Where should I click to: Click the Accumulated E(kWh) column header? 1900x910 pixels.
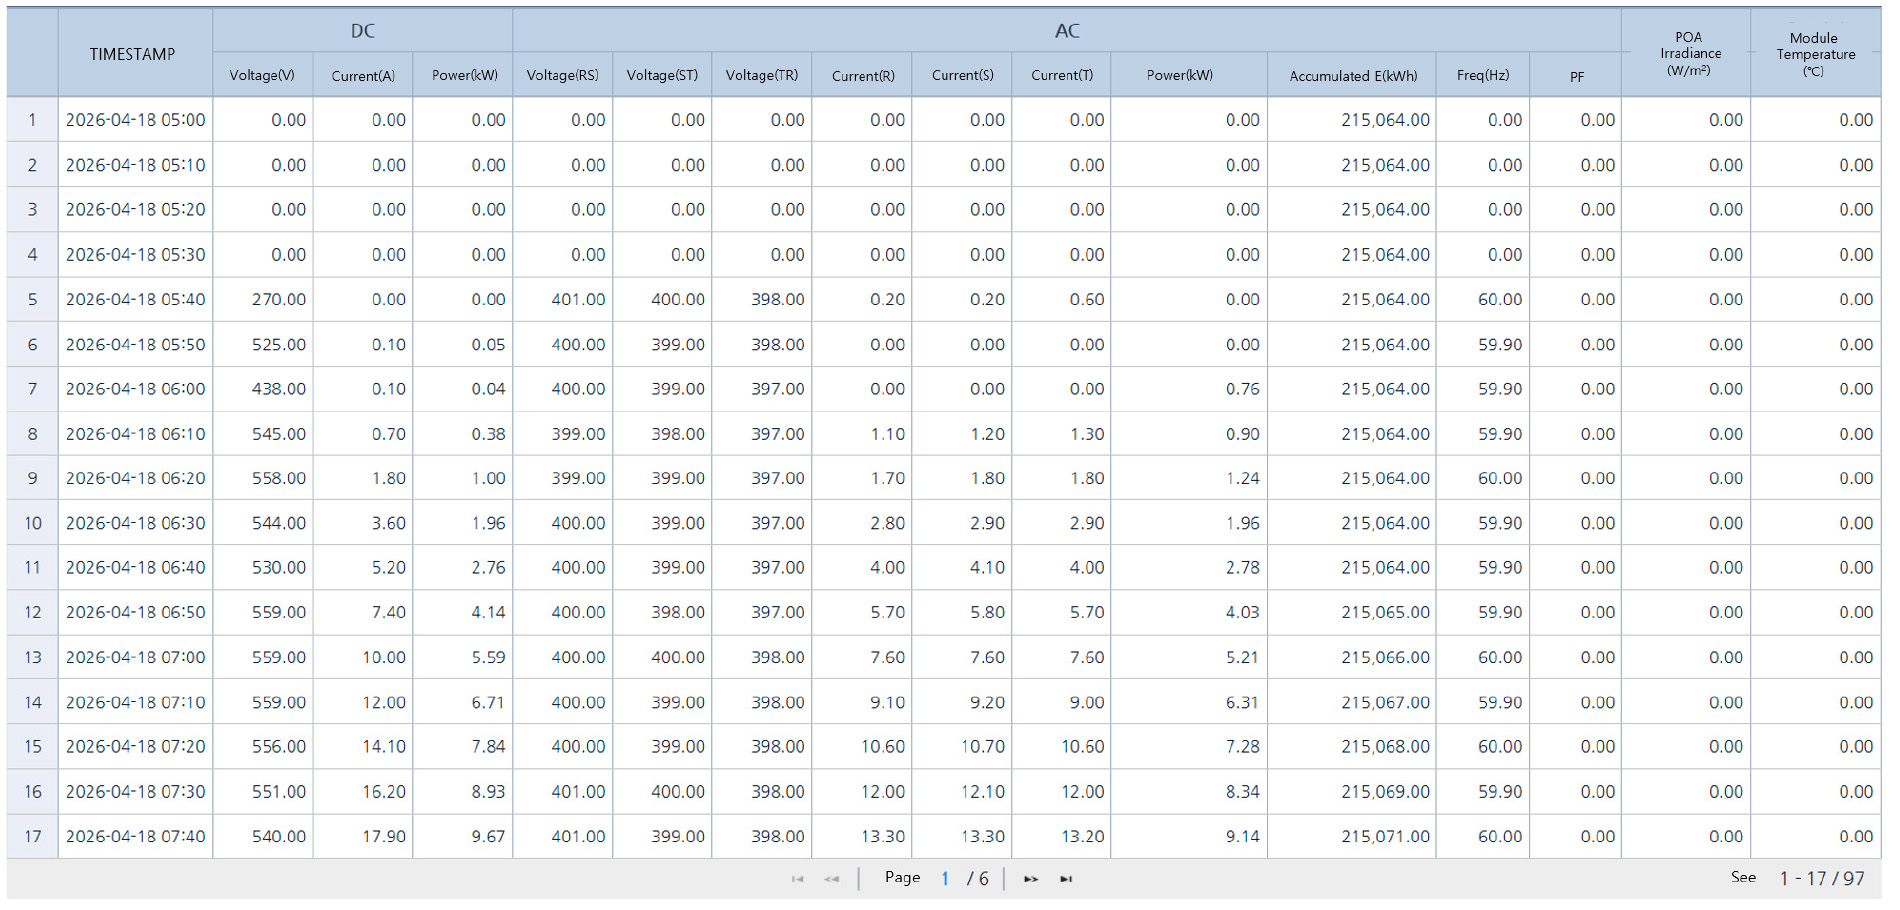tap(1352, 75)
